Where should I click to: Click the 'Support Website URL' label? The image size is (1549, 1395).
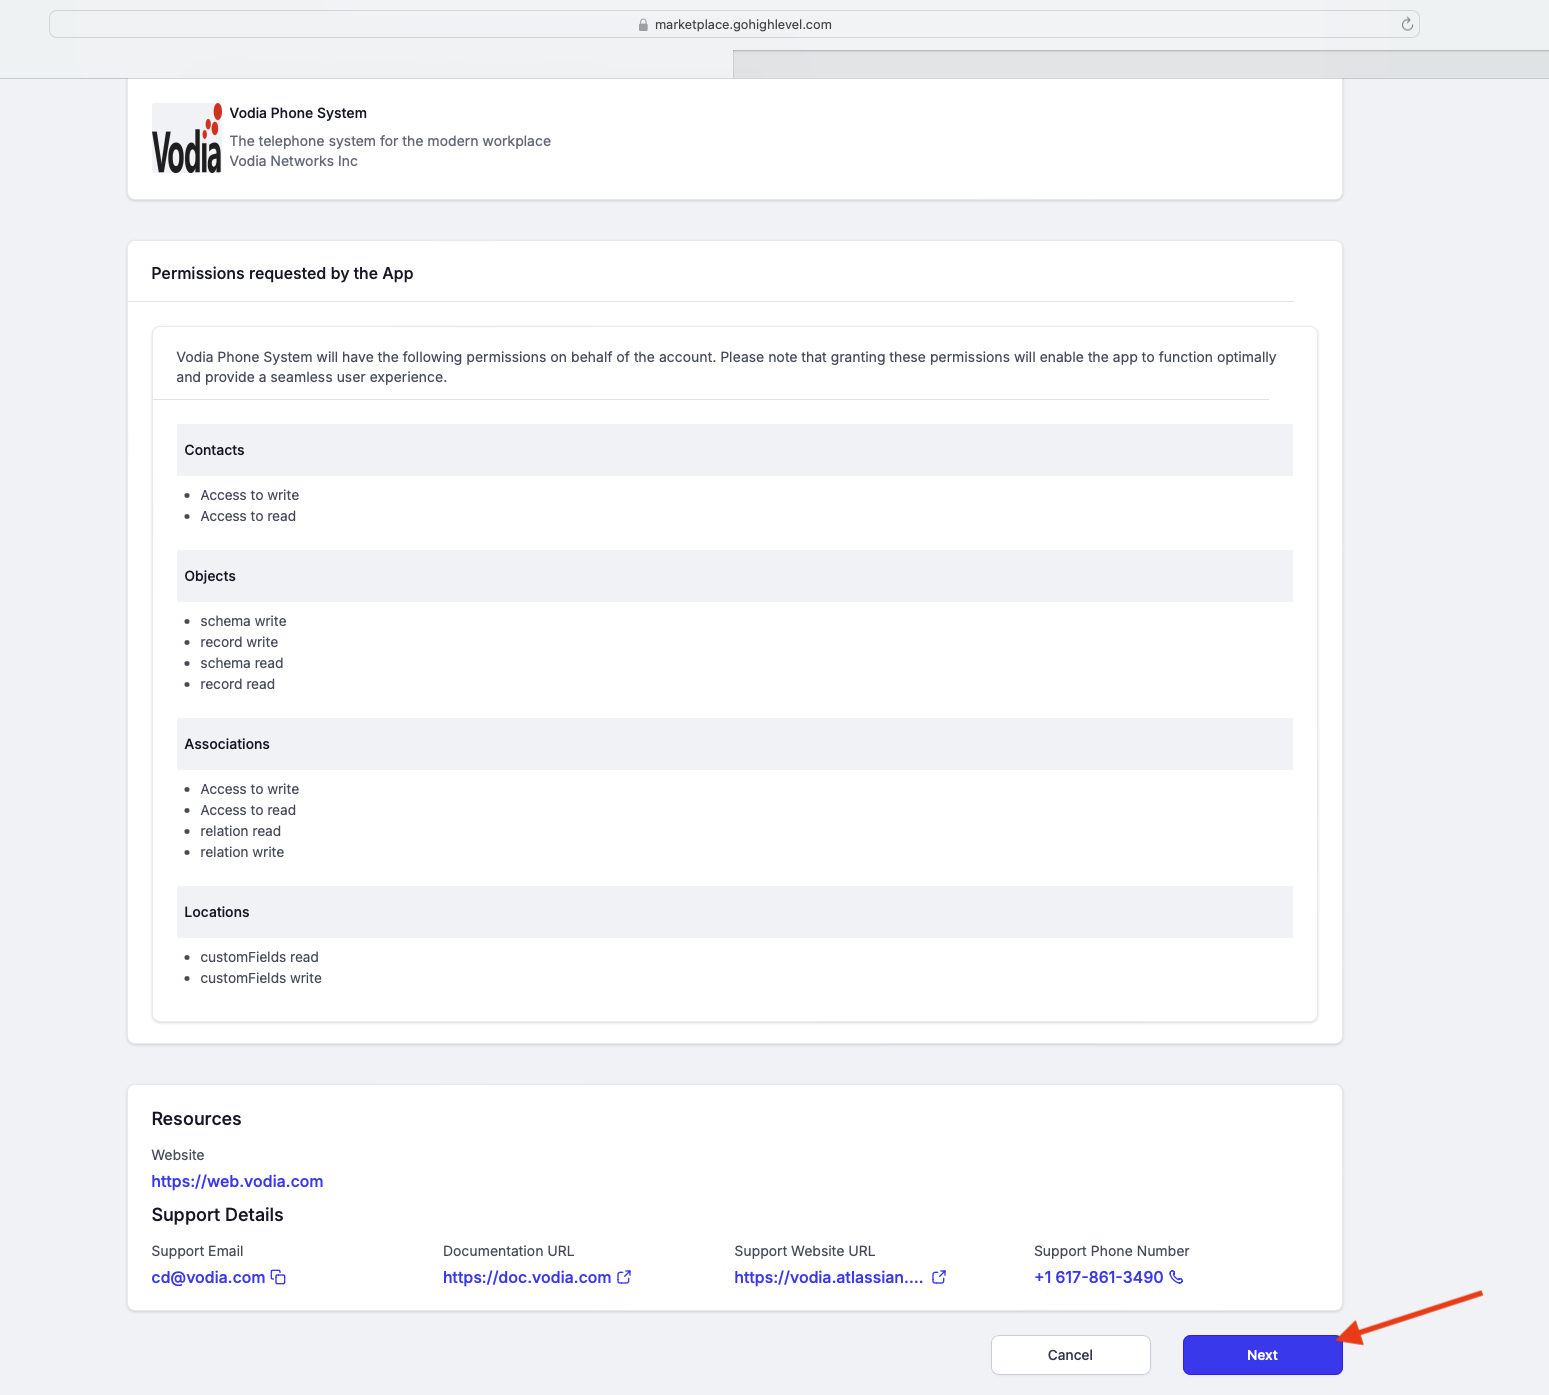pyautogui.click(x=804, y=1251)
